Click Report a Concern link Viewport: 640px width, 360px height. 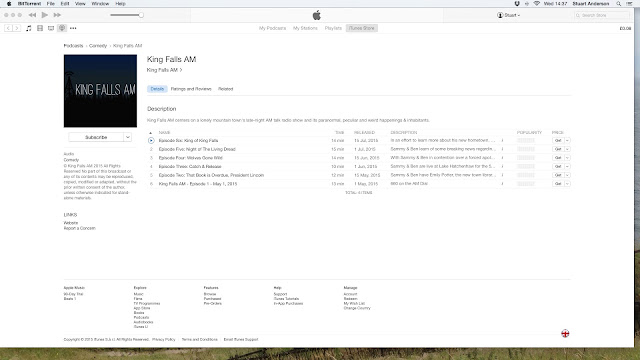point(80,228)
